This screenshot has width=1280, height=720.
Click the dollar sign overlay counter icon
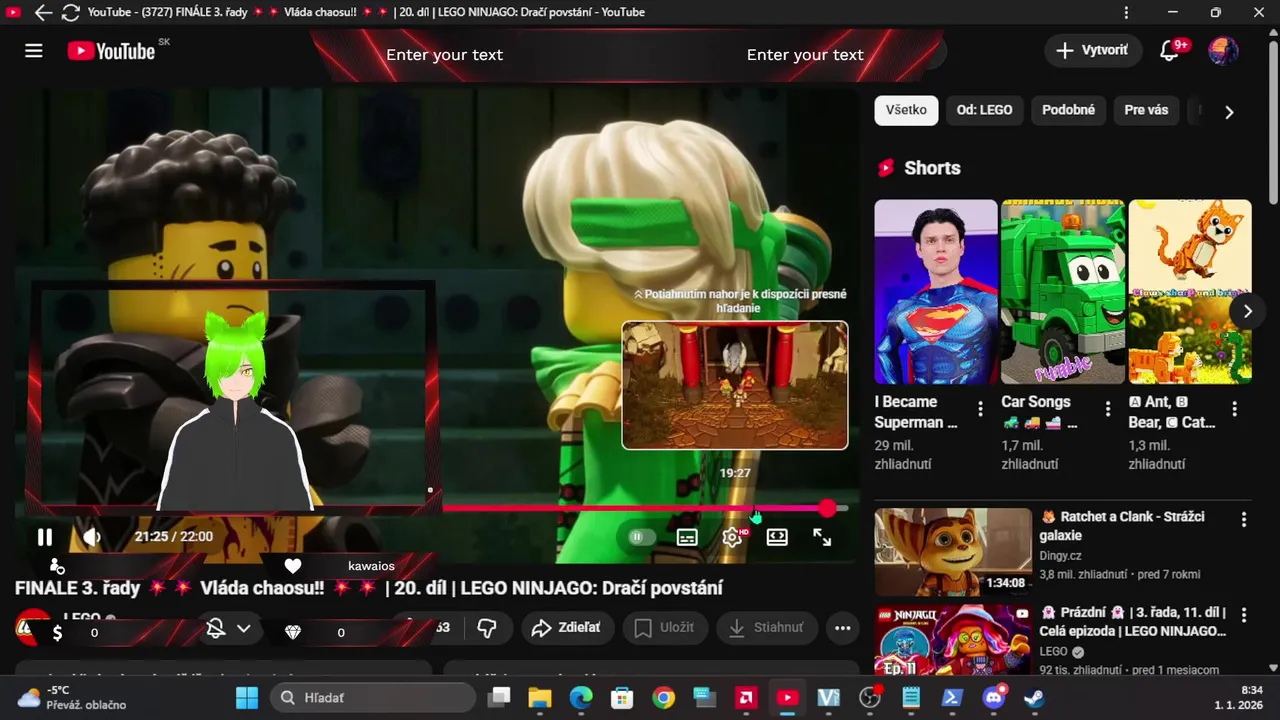(x=58, y=632)
